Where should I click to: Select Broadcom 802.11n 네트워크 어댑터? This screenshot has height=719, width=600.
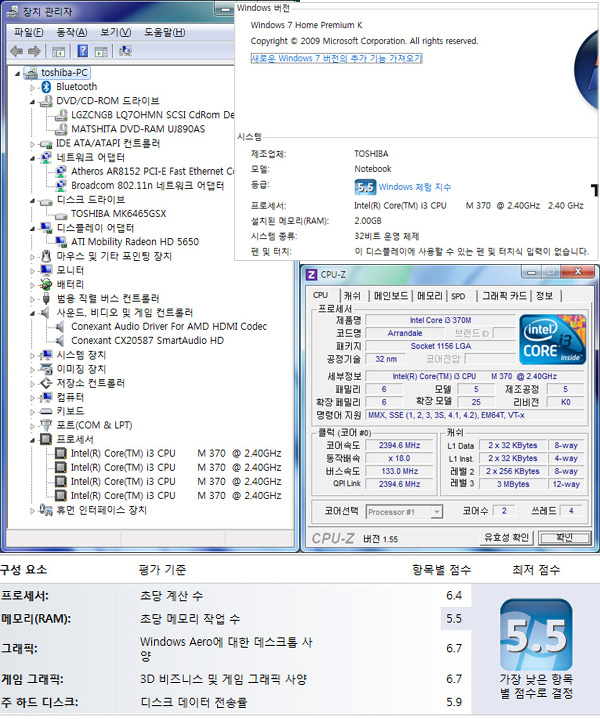click(x=147, y=185)
